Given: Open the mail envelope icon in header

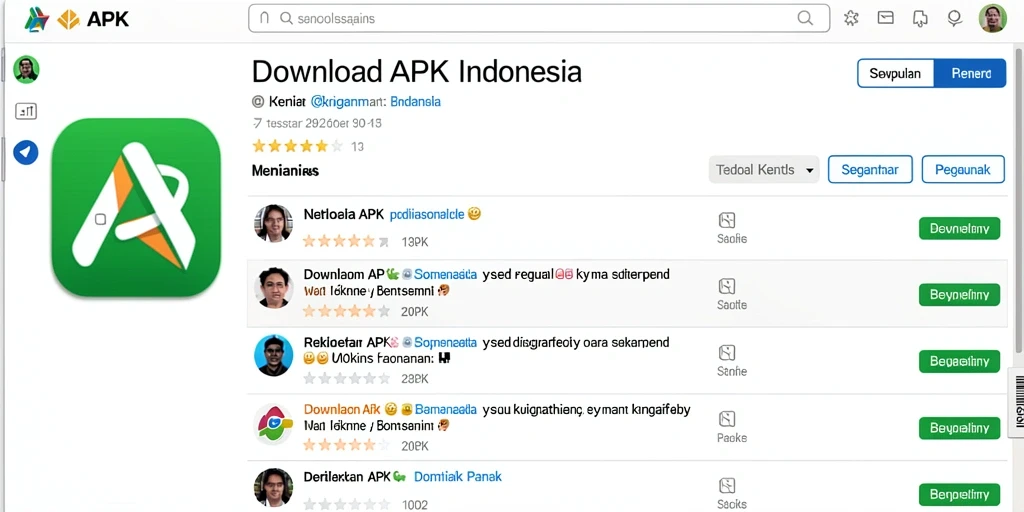Looking at the screenshot, I should click(x=886, y=18).
